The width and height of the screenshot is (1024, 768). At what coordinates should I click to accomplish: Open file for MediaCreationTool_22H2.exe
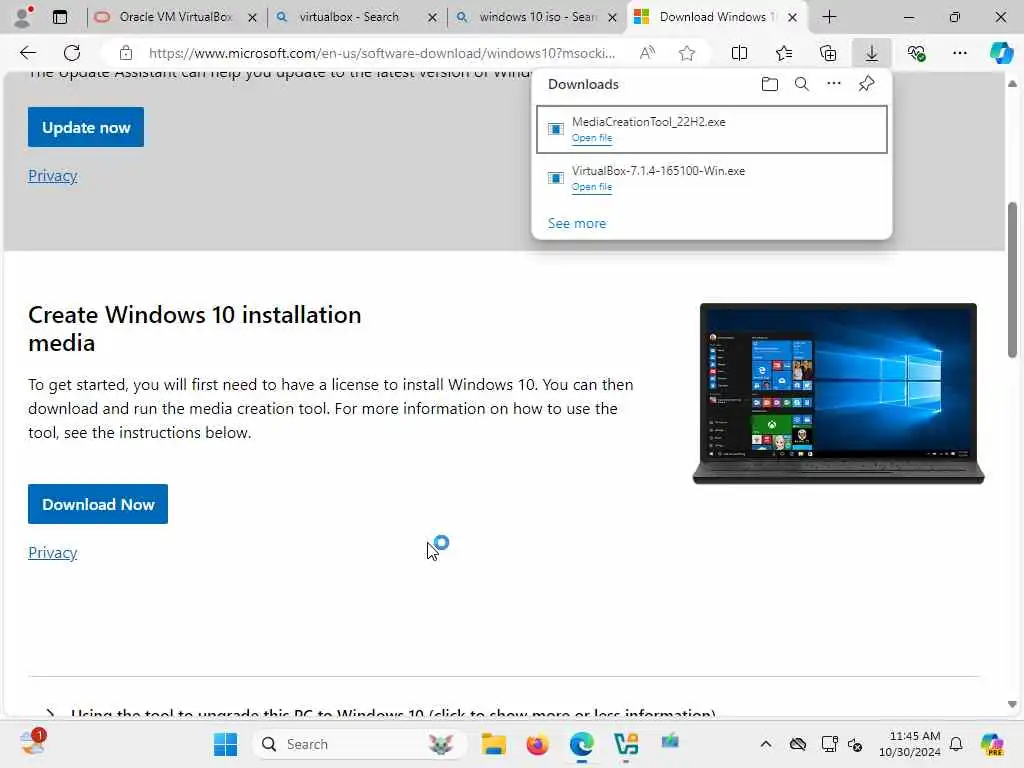pyautogui.click(x=592, y=138)
